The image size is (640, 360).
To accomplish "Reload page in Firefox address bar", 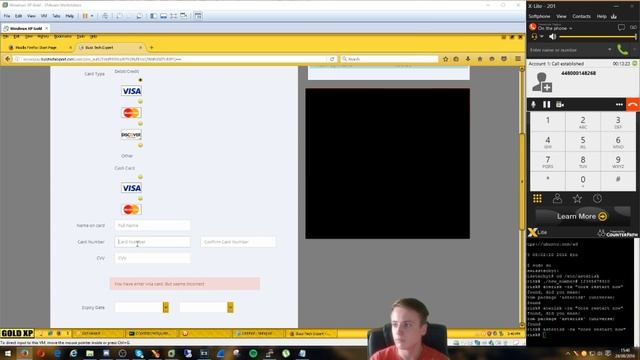I will click(332, 59).
